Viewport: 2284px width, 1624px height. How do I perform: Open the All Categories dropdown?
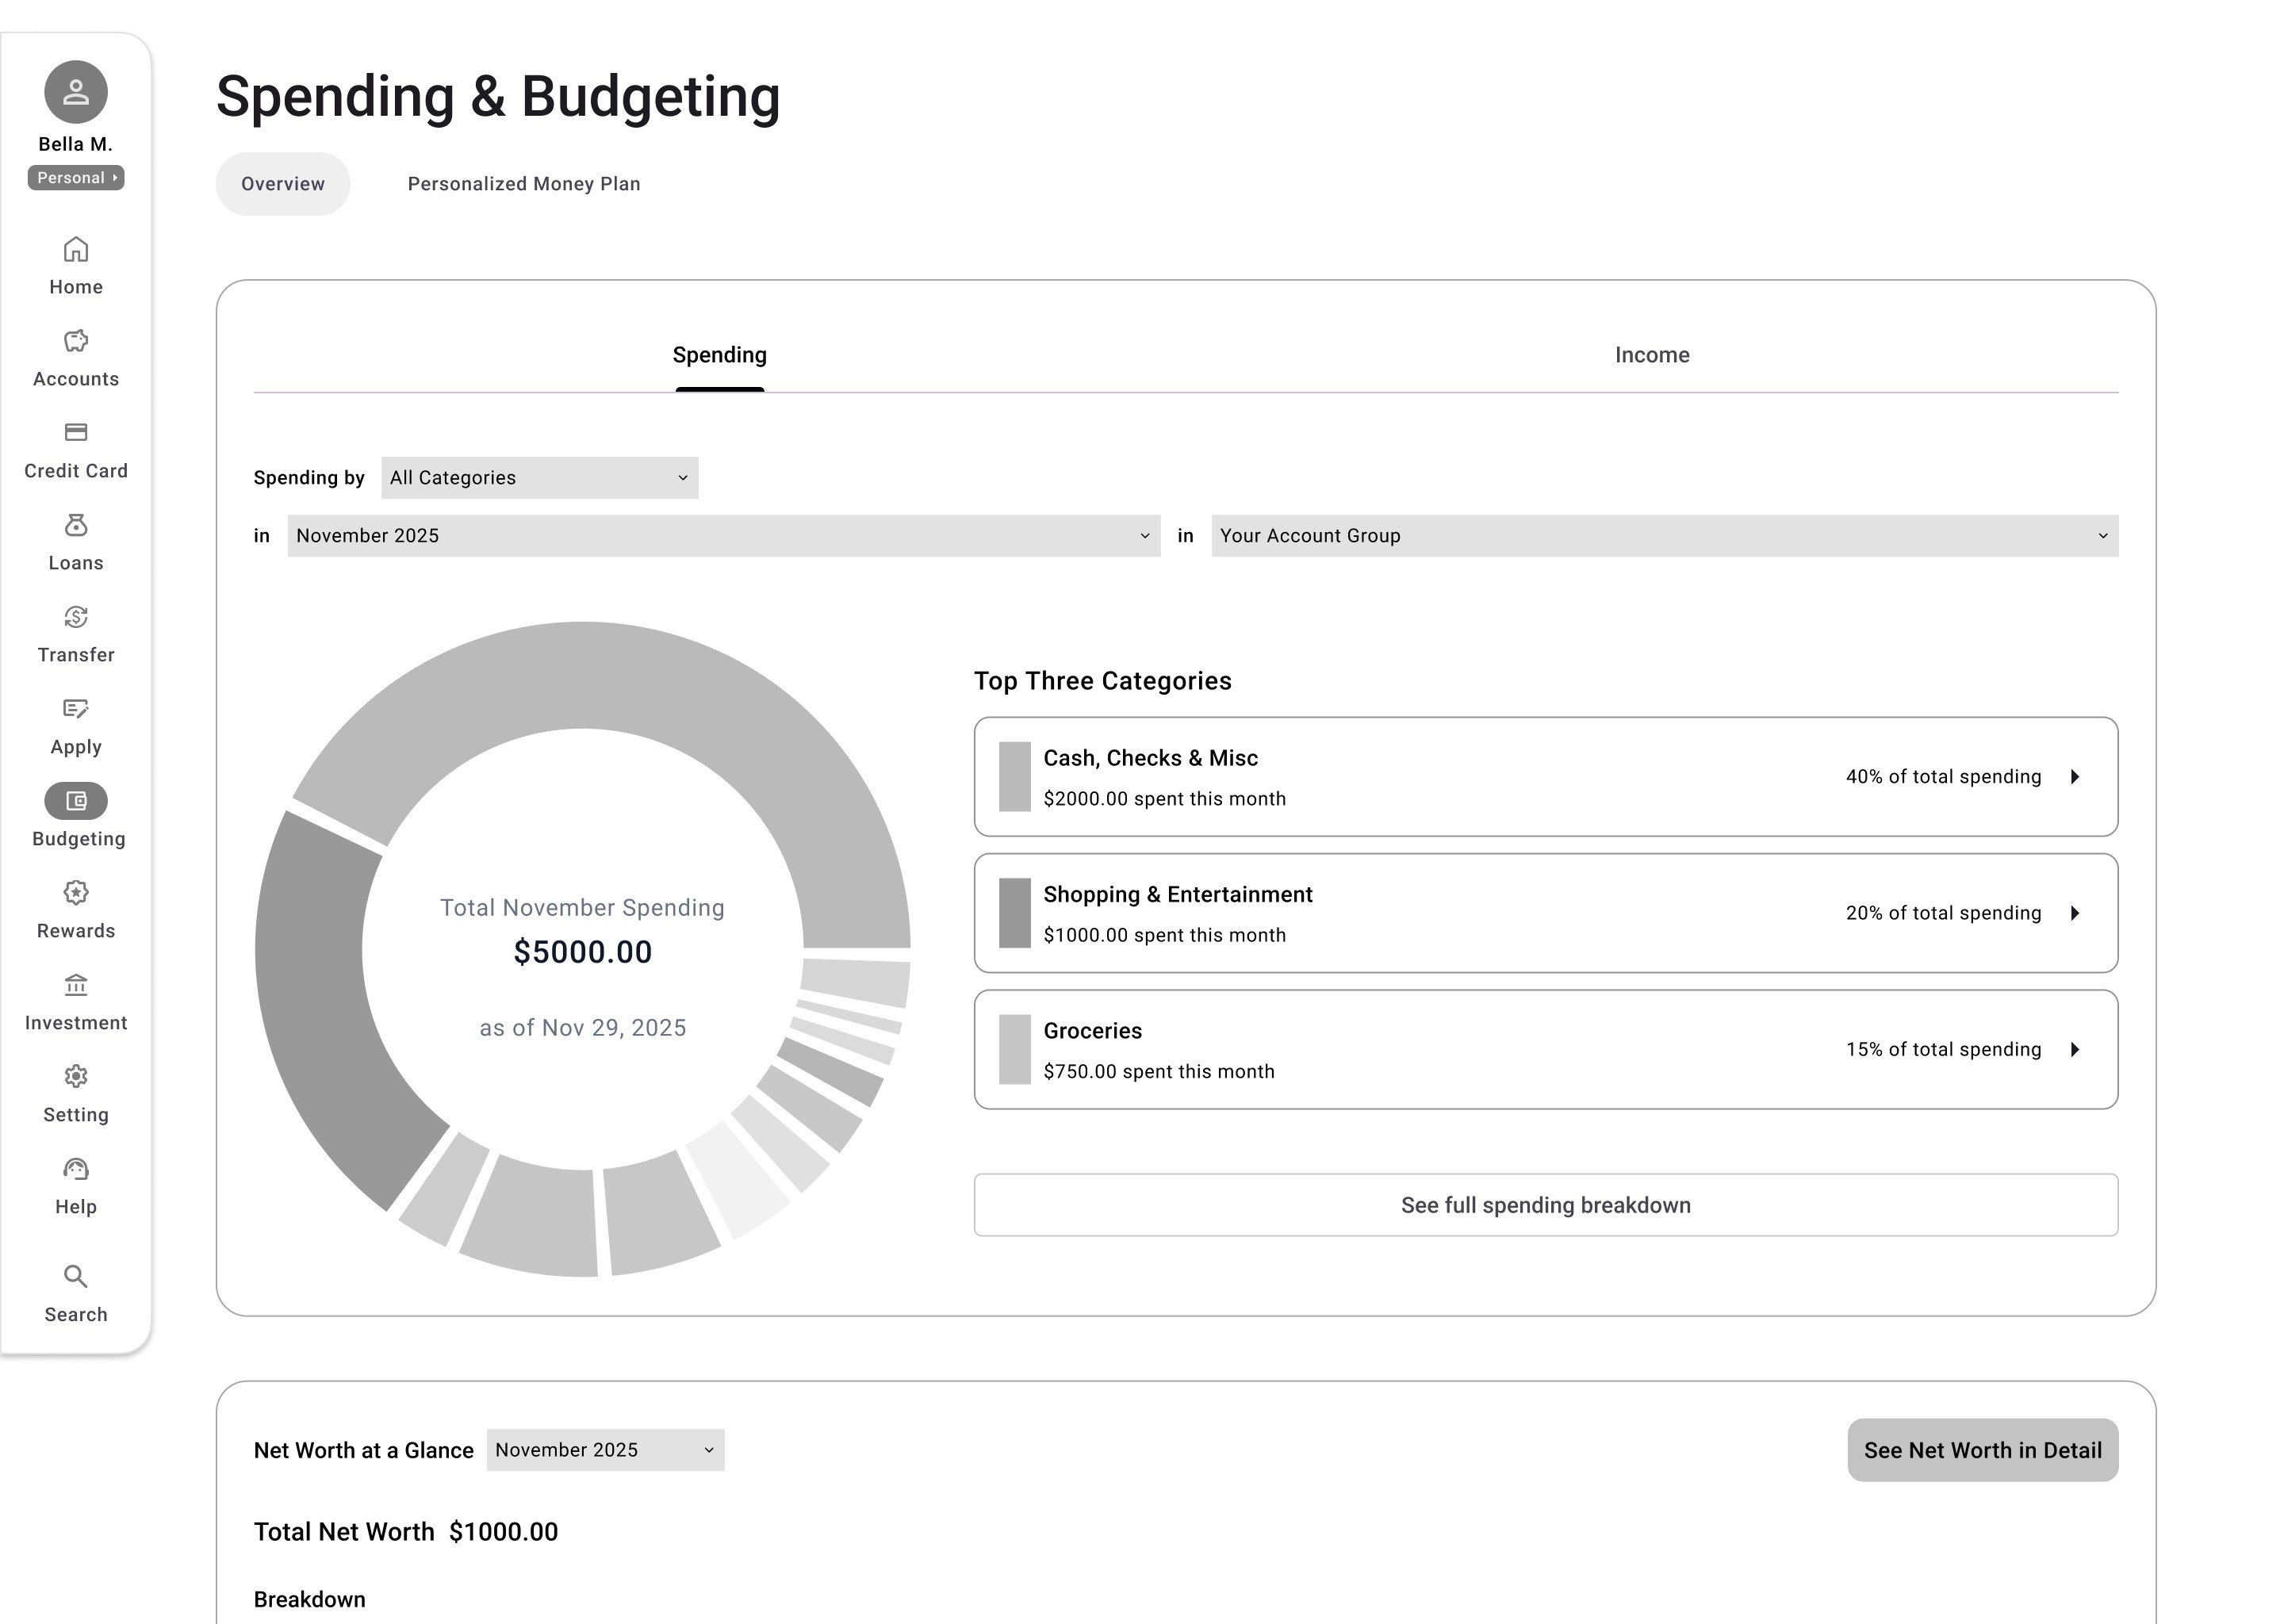pos(539,478)
